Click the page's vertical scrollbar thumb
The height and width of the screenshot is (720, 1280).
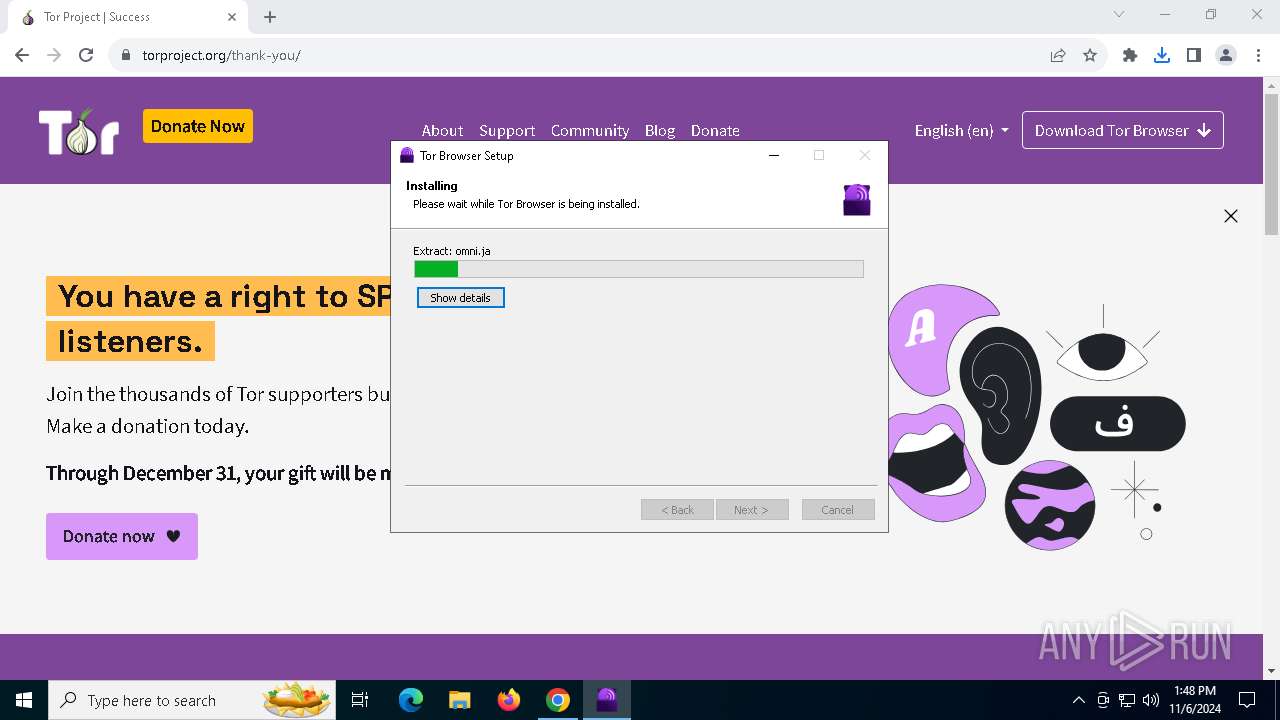click(x=1271, y=165)
